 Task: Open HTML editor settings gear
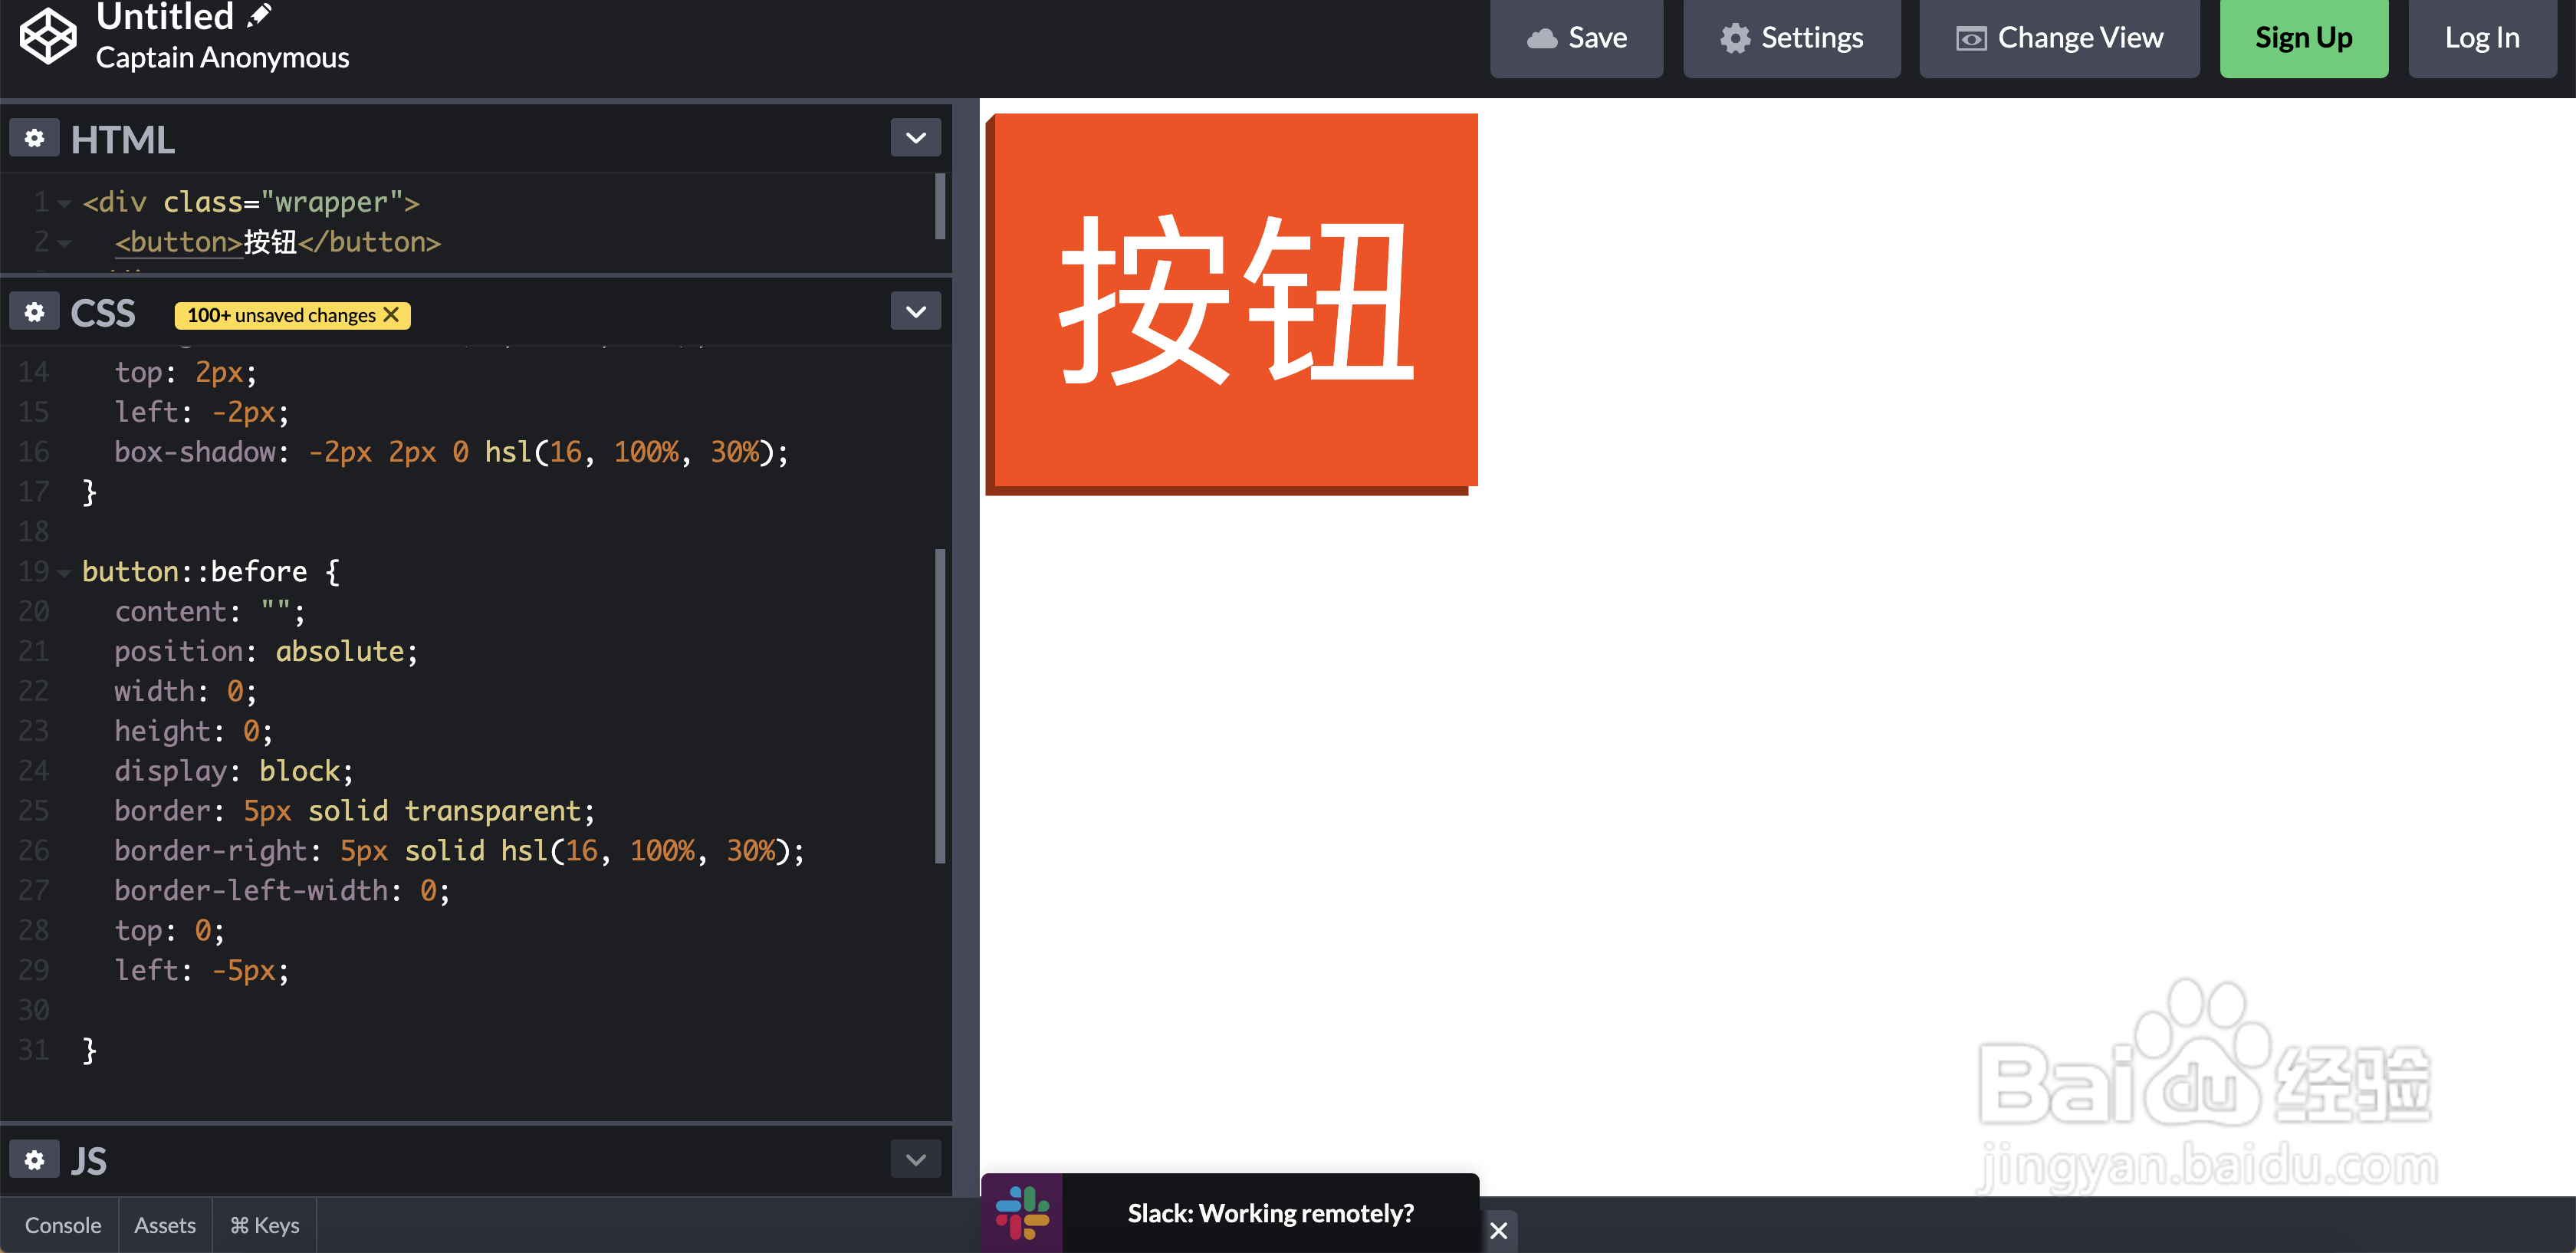pos(34,138)
